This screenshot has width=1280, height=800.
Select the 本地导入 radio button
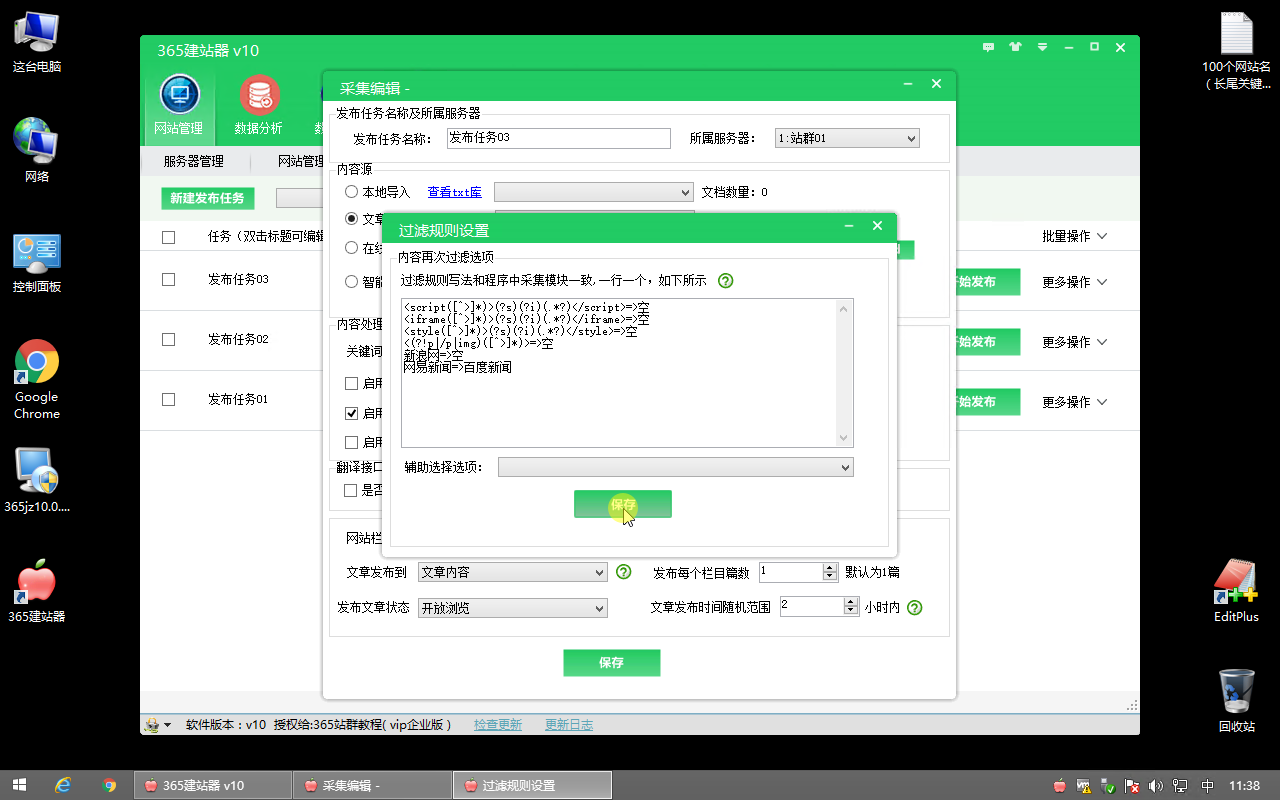click(351, 192)
